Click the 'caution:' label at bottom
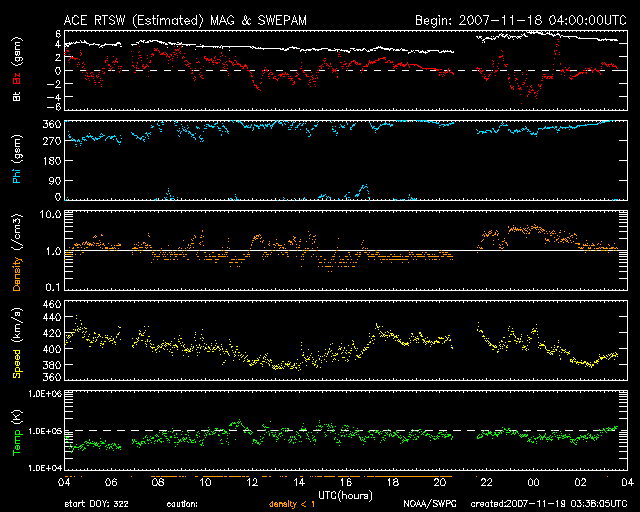 (x=182, y=504)
